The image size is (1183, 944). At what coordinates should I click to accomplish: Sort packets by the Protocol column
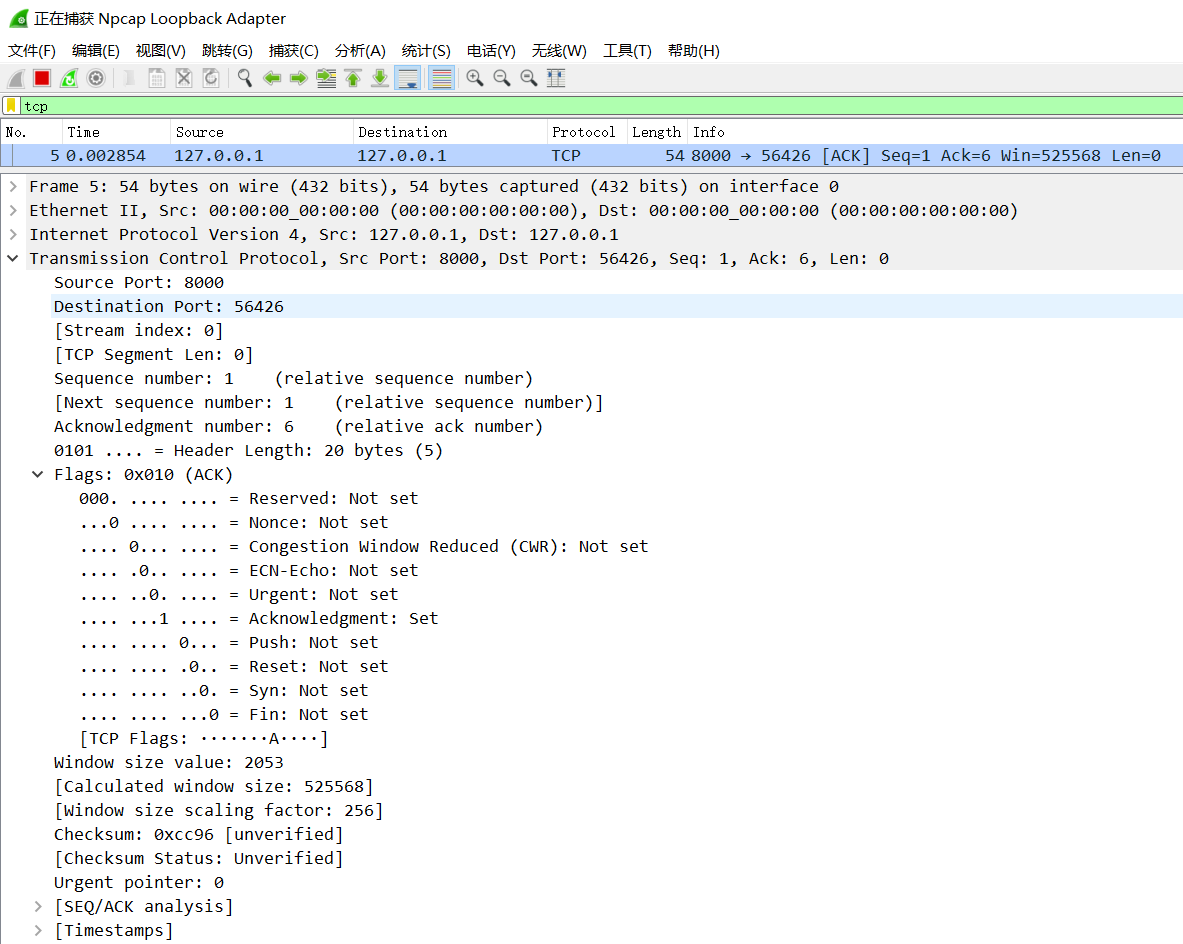coord(583,132)
